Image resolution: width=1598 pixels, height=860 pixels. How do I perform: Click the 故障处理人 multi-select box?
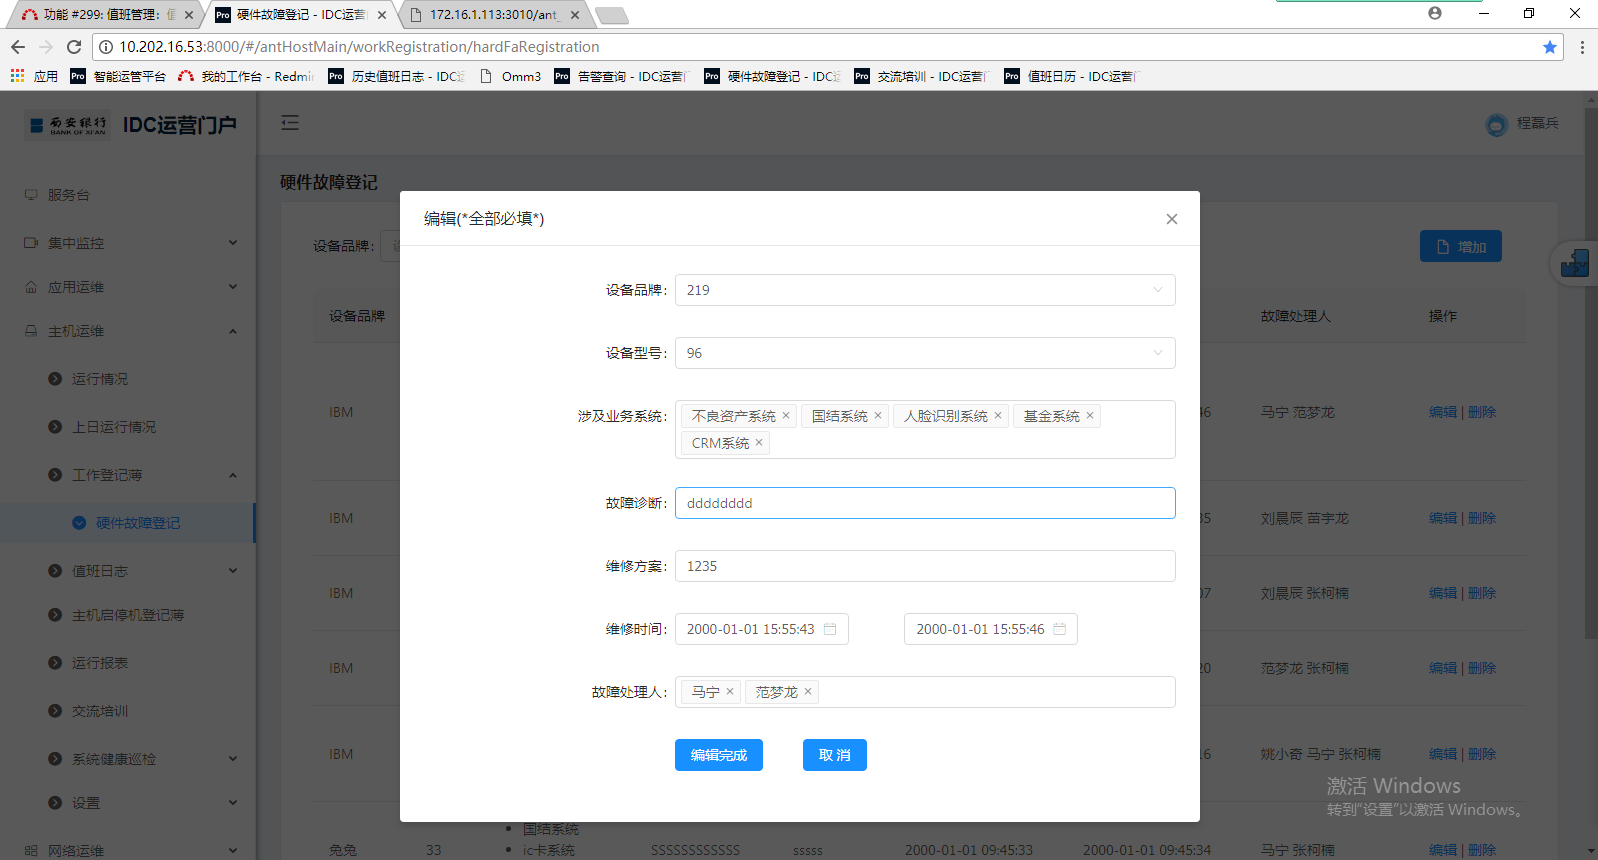925,692
